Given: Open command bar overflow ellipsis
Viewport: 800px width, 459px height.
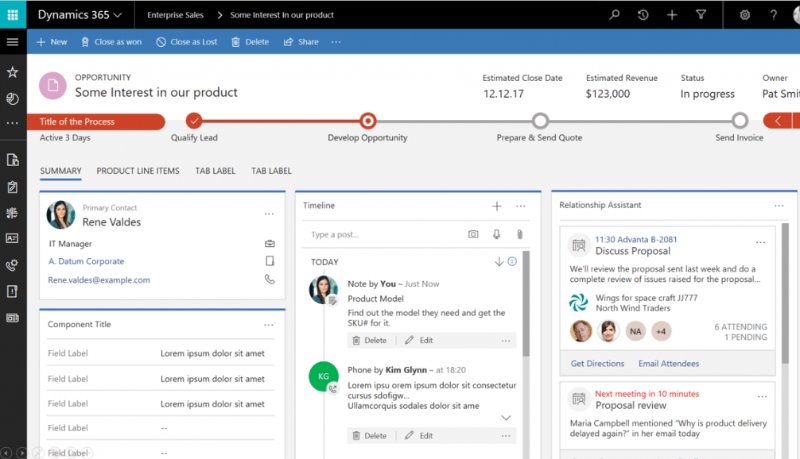Looking at the screenshot, I should [x=336, y=42].
